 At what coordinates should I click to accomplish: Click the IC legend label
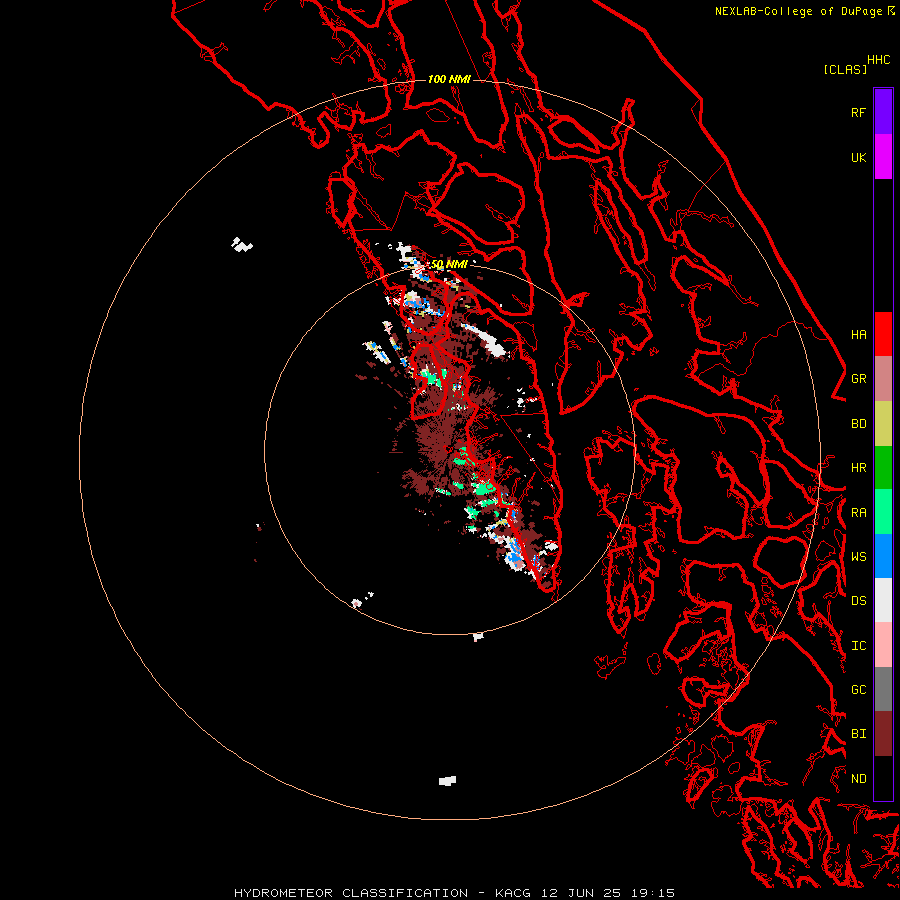point(858,646)
